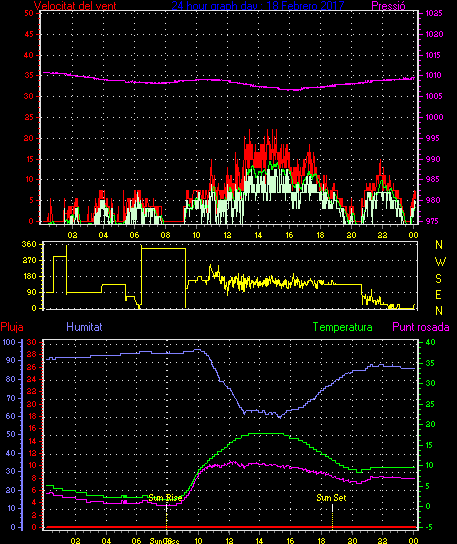
Task: Click wind chart time axis label 08
Action: [165, 235]
